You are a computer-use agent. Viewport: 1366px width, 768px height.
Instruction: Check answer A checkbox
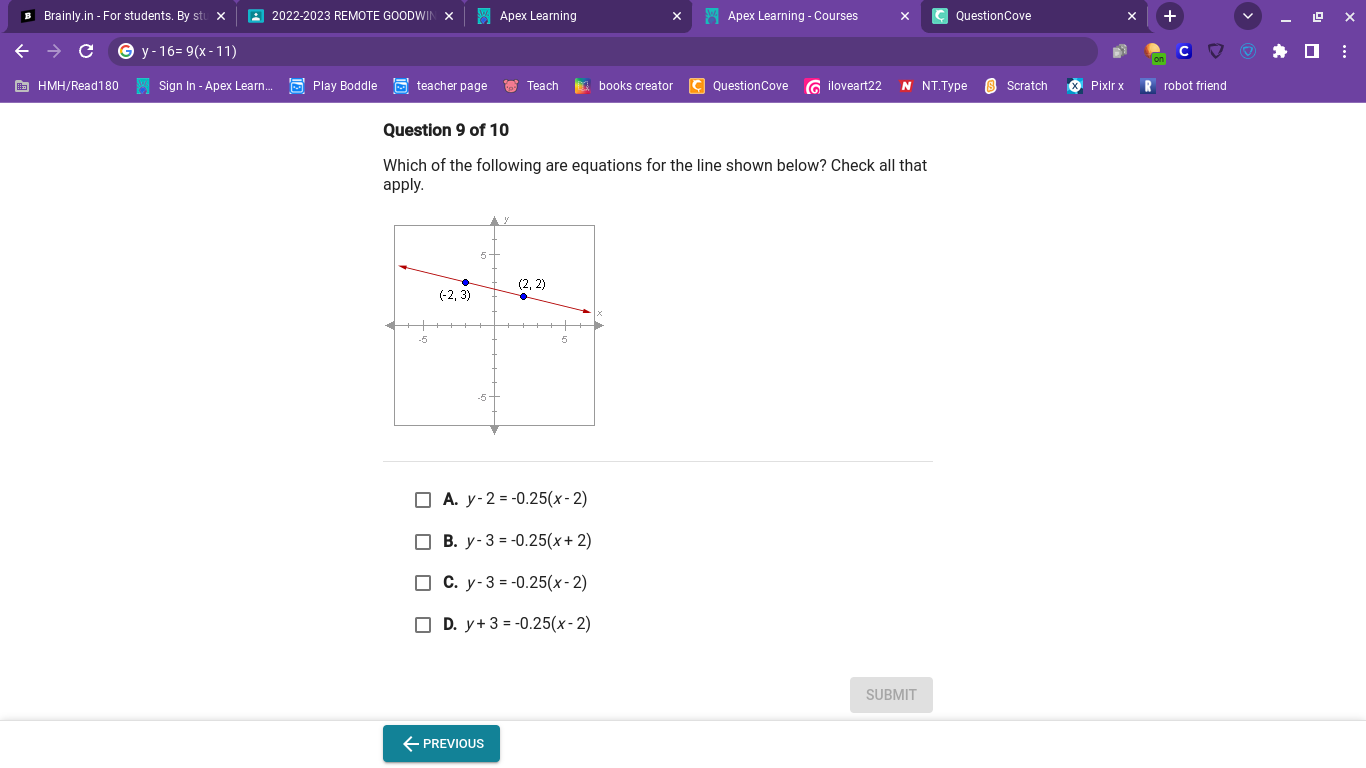tap(423, 500)
